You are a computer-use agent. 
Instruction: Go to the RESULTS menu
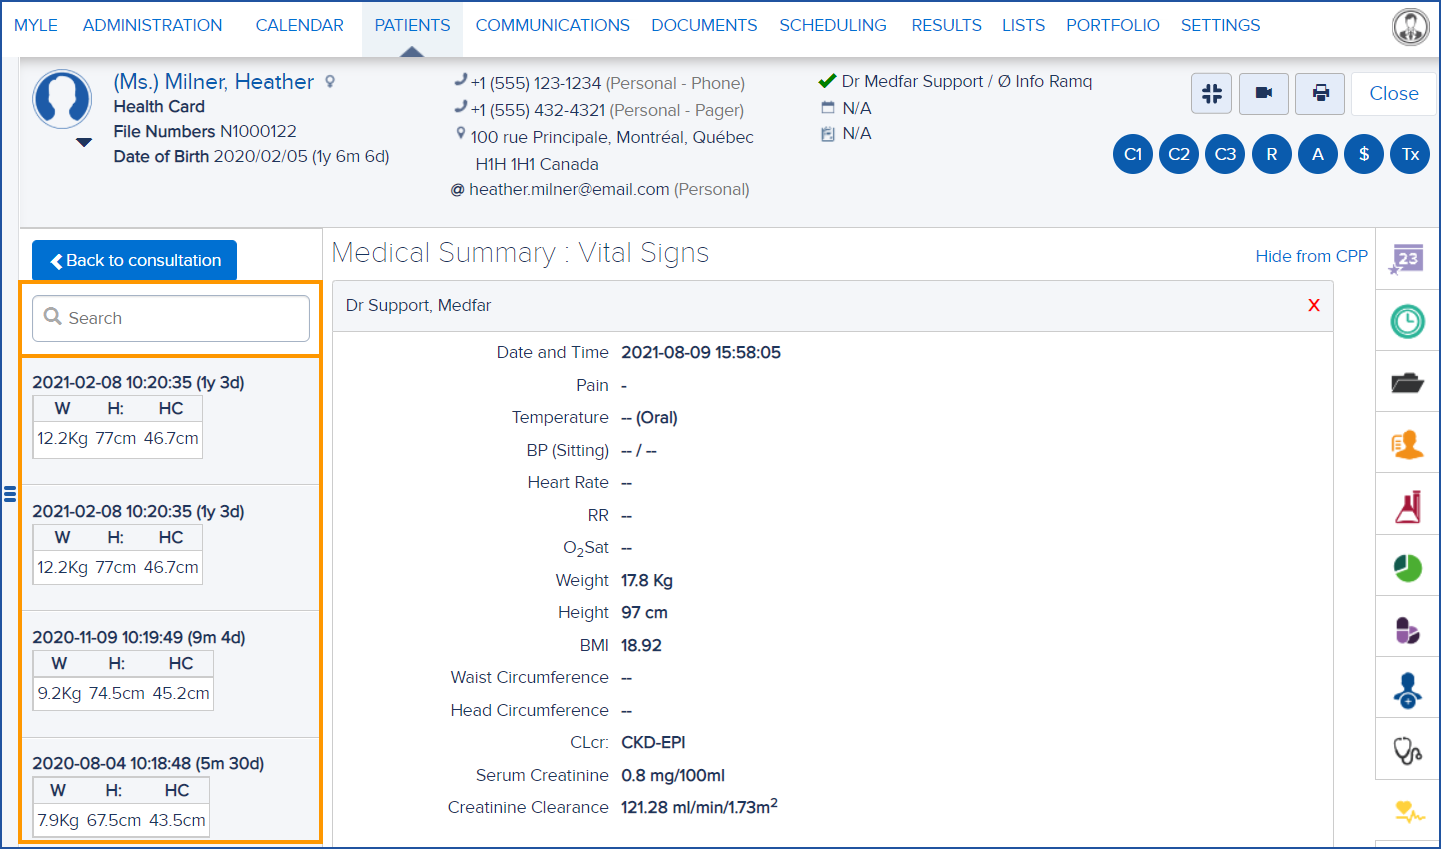[946, 26]
